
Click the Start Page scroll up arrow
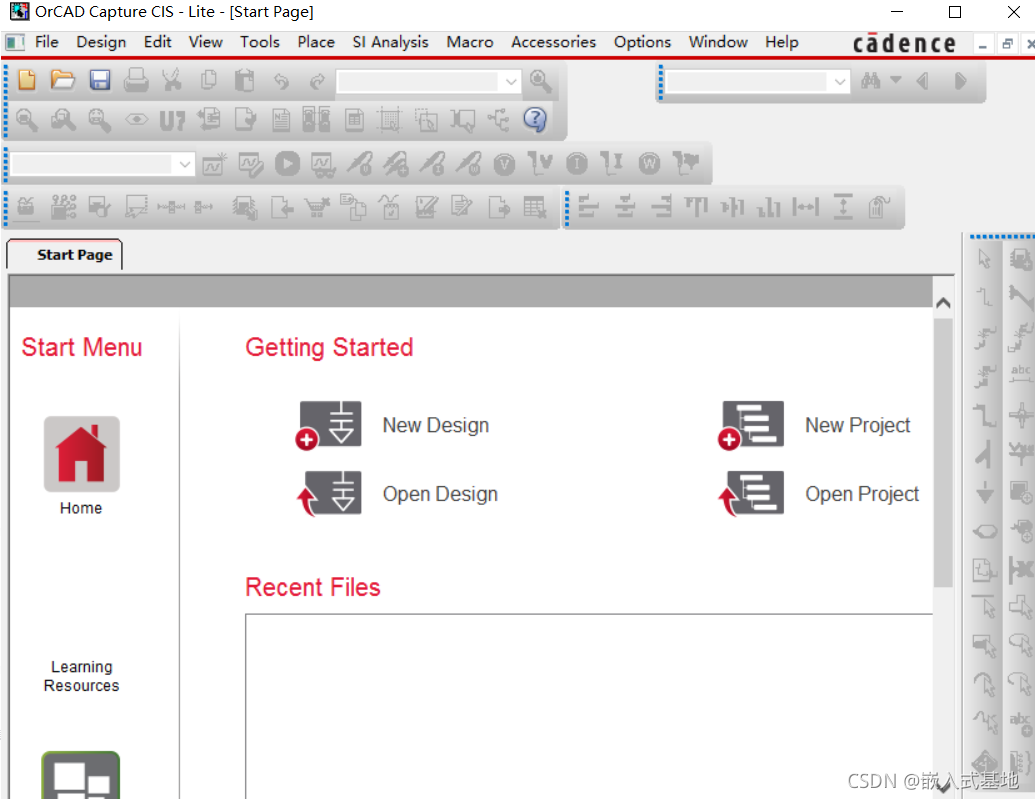[943, 302]
